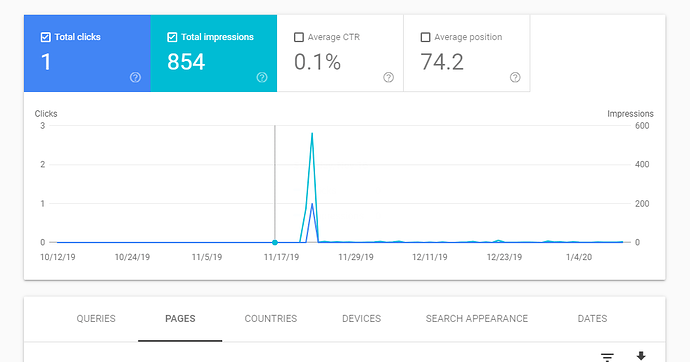Open the Search Appearance tab

click(477, 318)
